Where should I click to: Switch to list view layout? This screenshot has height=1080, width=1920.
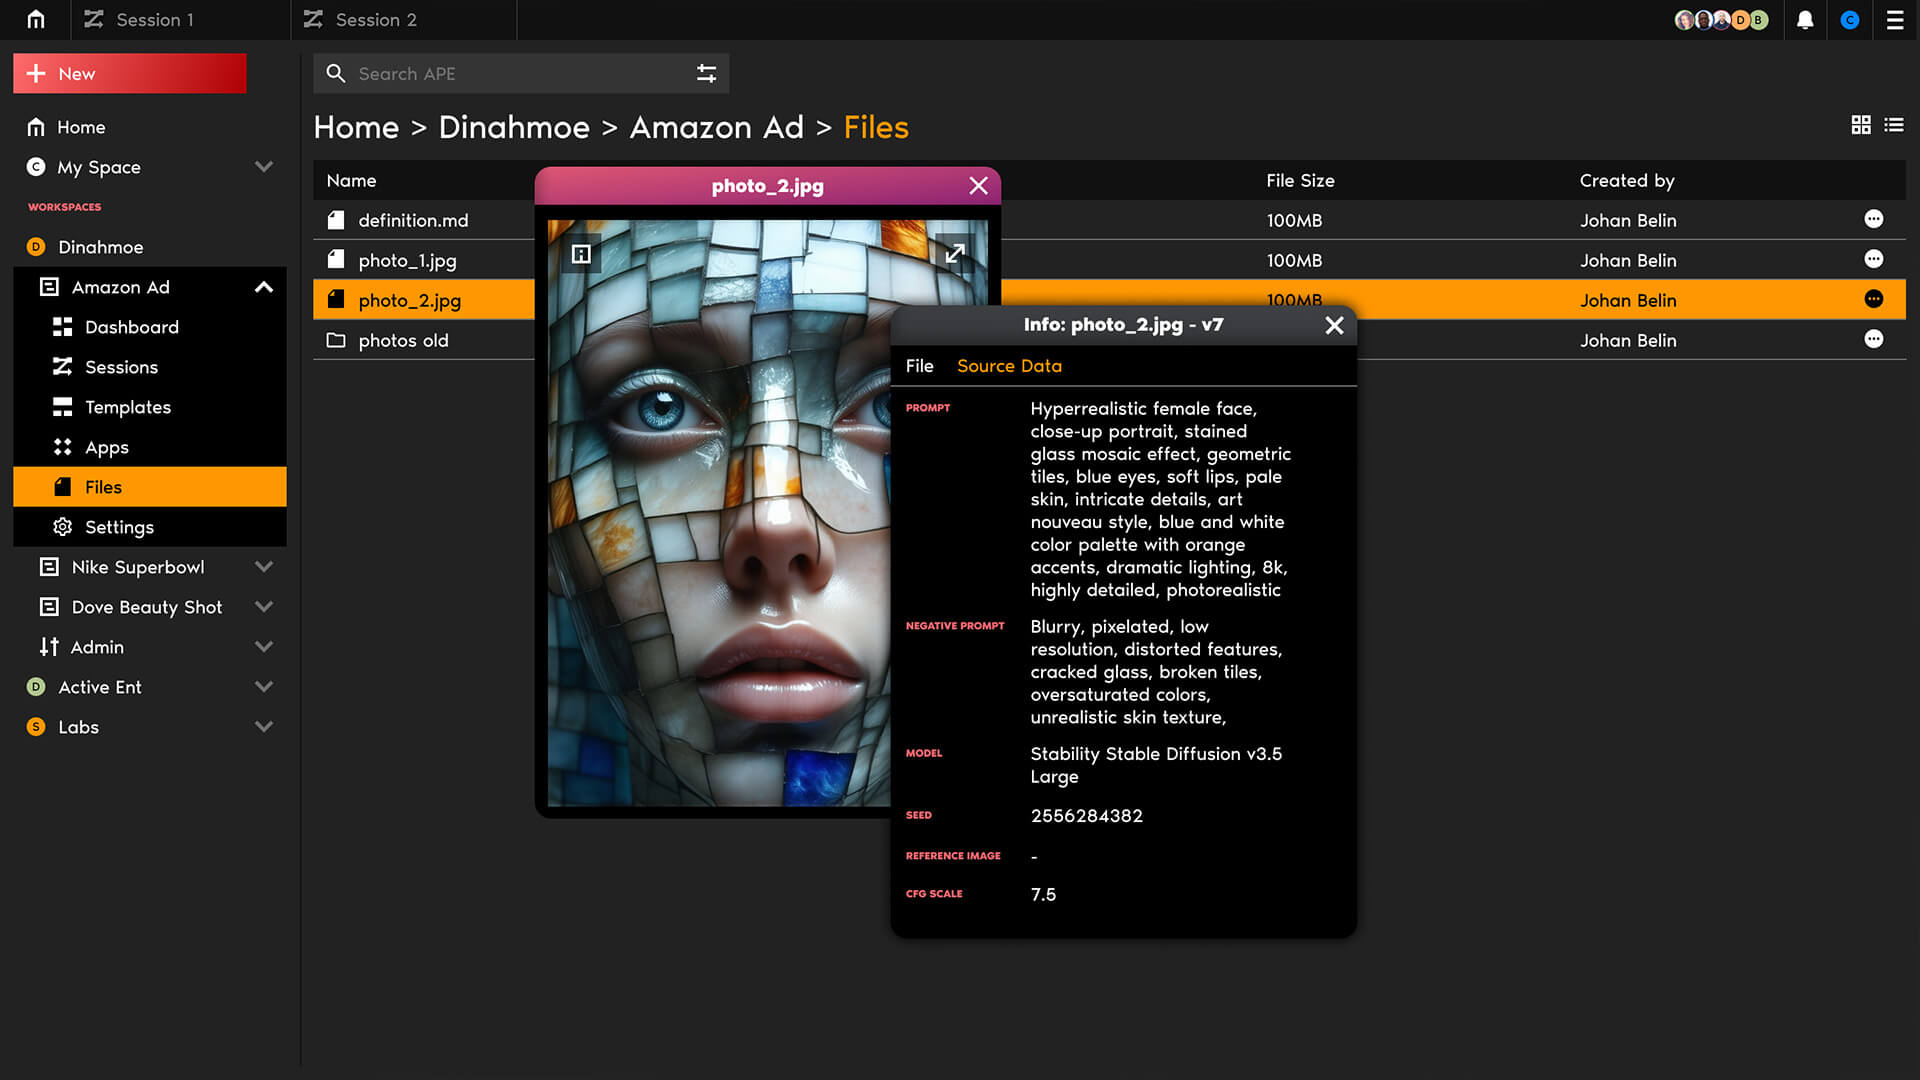(x=1894, y=125)
